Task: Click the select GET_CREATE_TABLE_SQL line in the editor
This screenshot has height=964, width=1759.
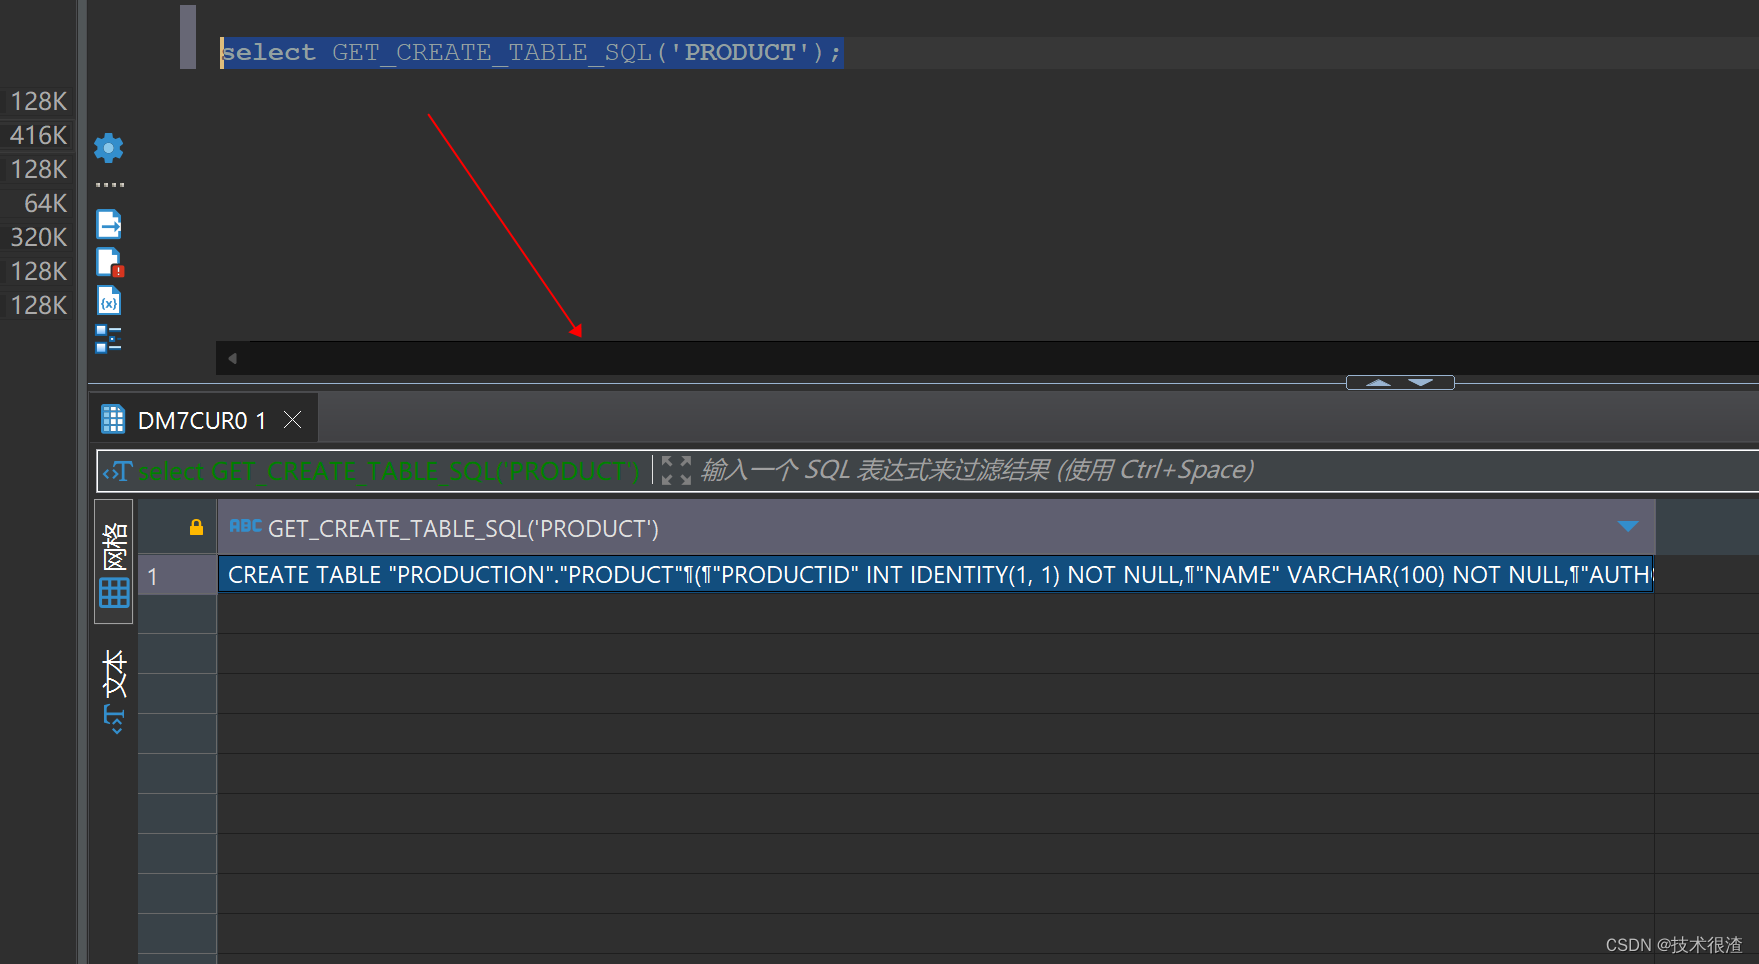Action: click(x=531, y=52)
